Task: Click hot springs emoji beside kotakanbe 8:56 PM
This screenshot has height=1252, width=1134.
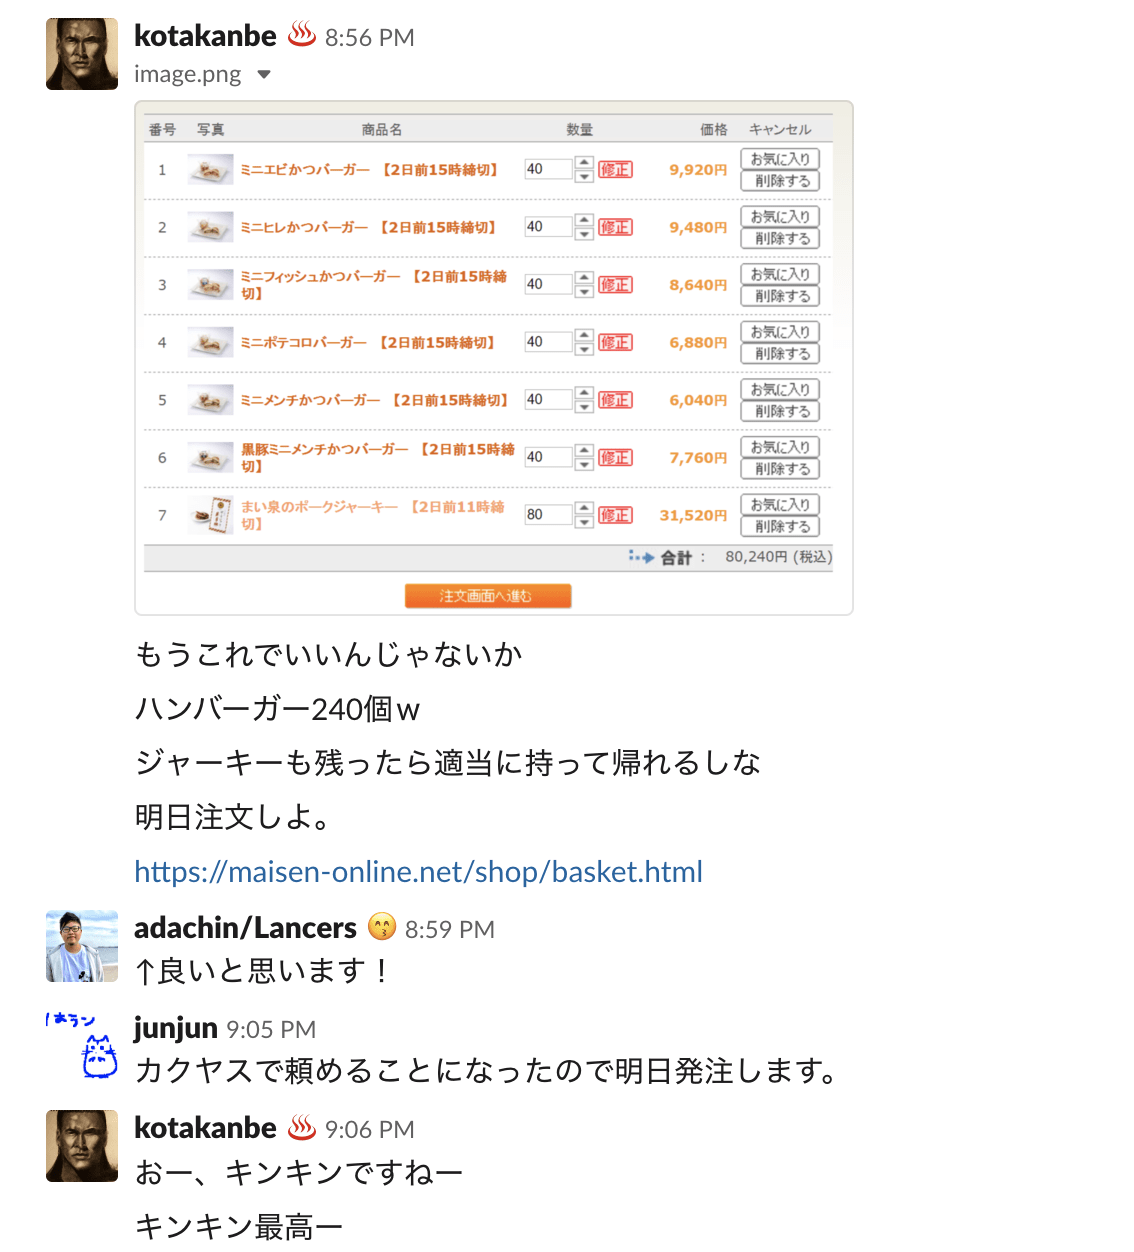Action: click(302, 35)
